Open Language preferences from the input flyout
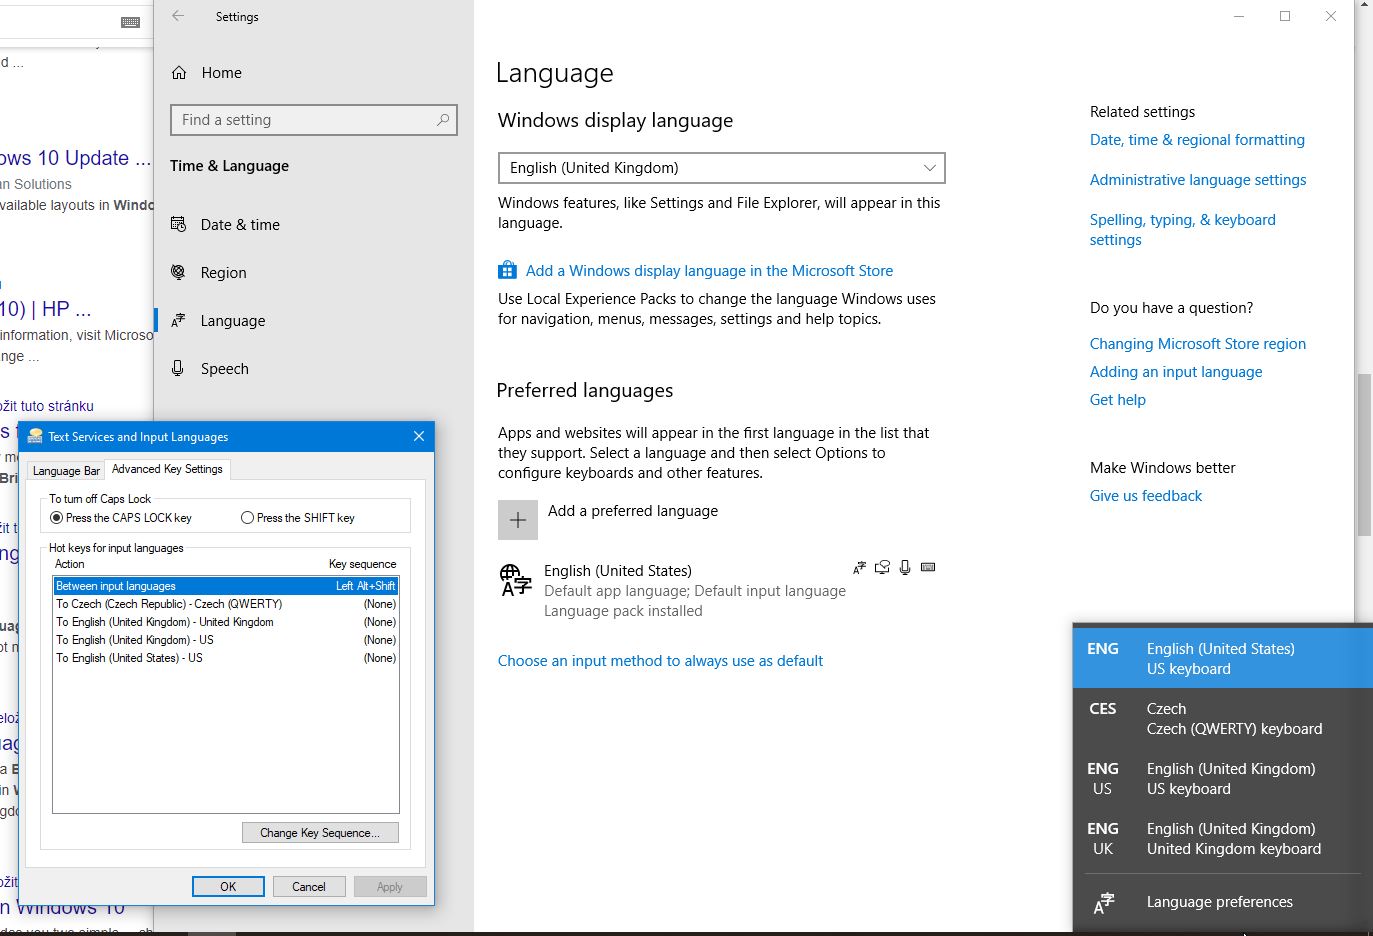The image size is (1373, 936). 1222,902
